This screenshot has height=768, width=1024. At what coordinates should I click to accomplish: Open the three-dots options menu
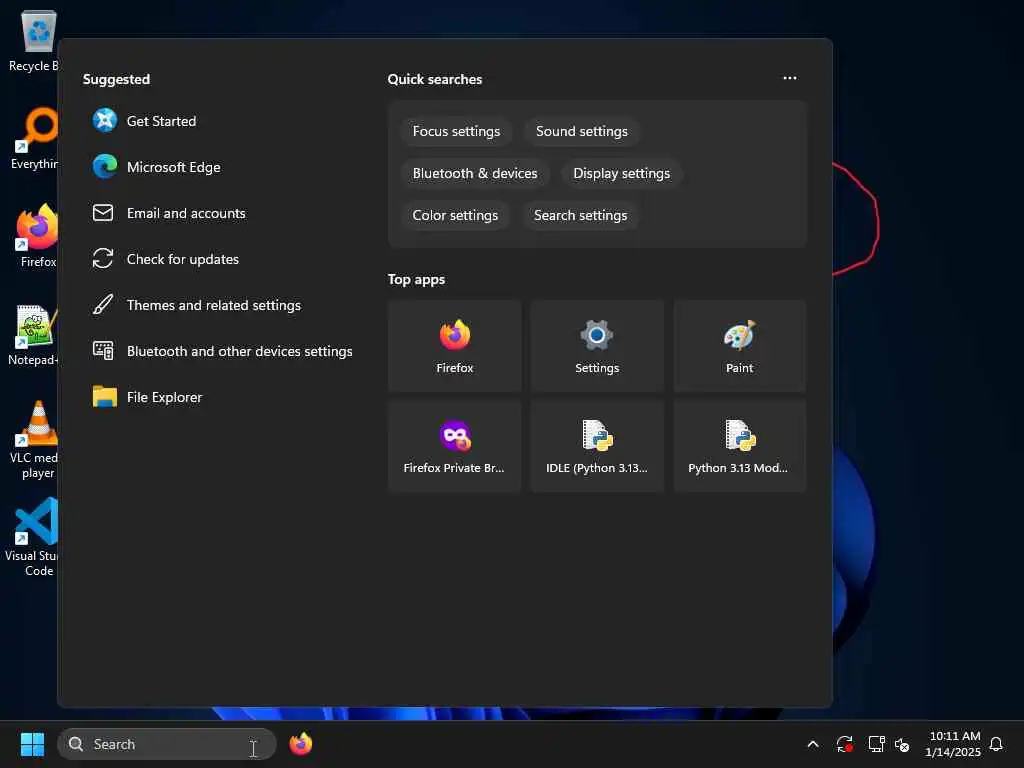(790, 78)
